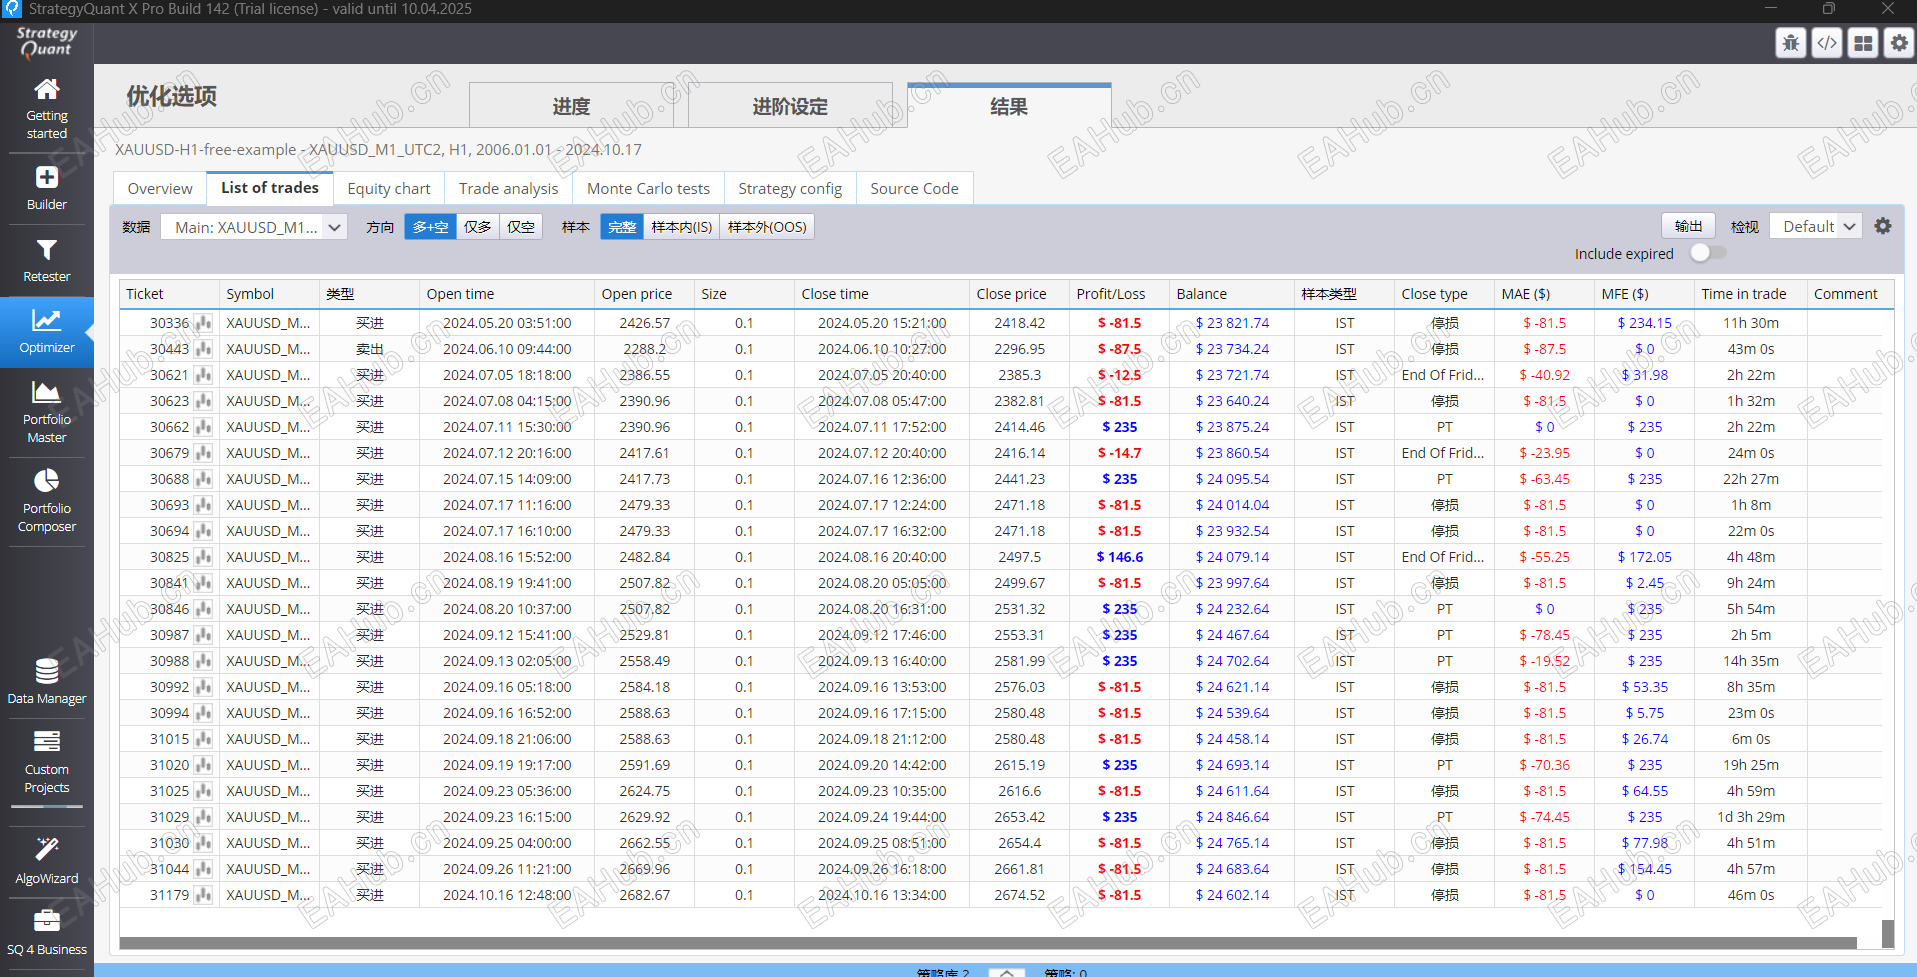The width and height of the screenshot is (1917, 977).
Task: Open the Strategy config tab
Action: tap(790, 188)
